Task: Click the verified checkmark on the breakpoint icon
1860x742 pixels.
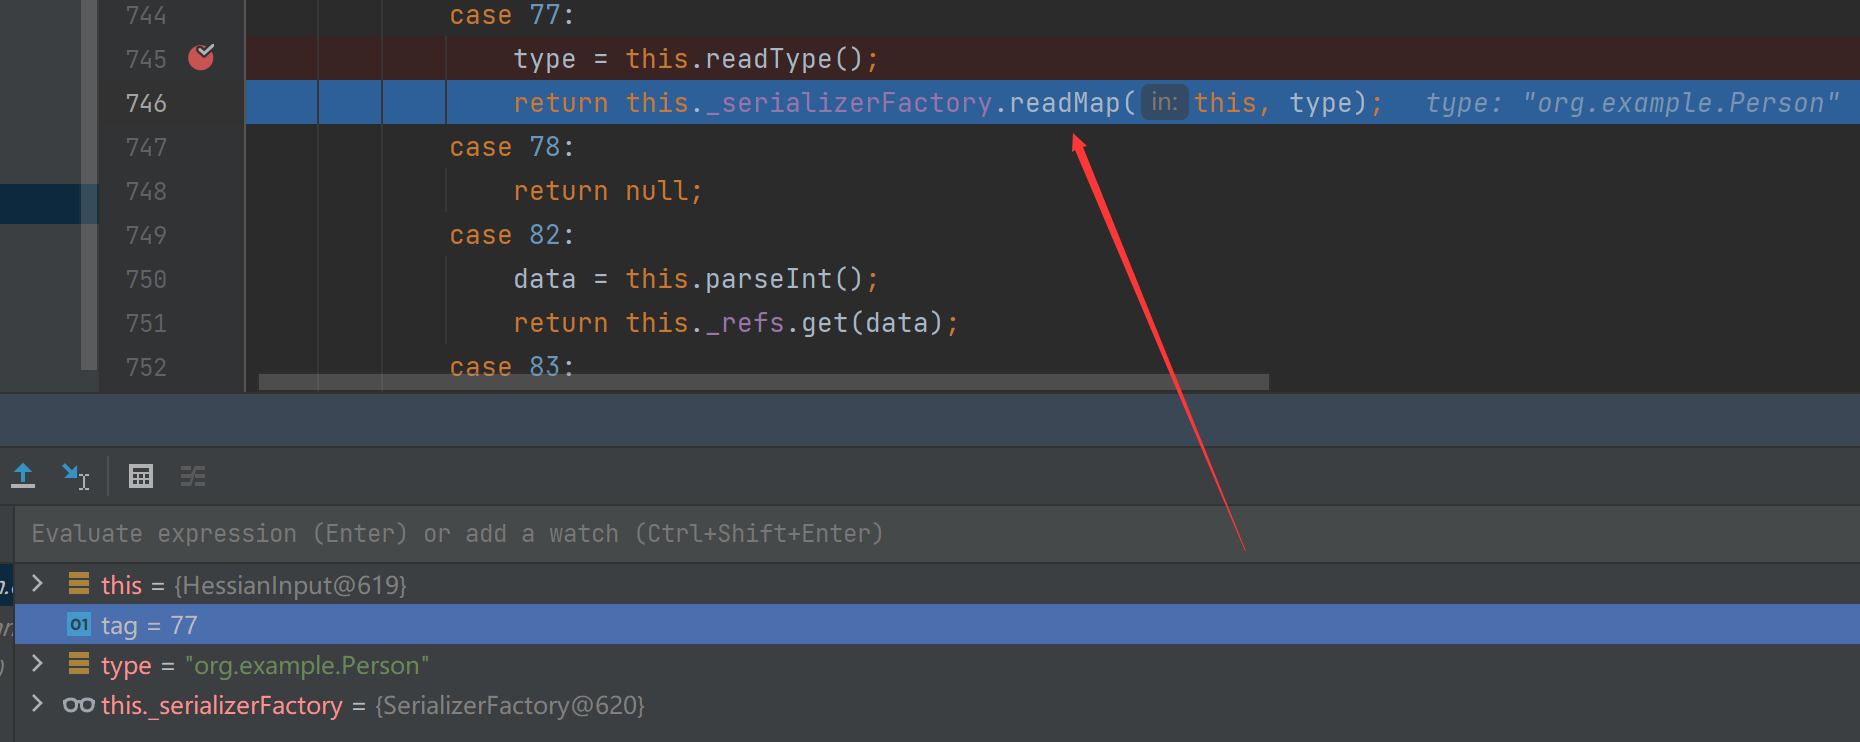Action: [x=206, y=50]
